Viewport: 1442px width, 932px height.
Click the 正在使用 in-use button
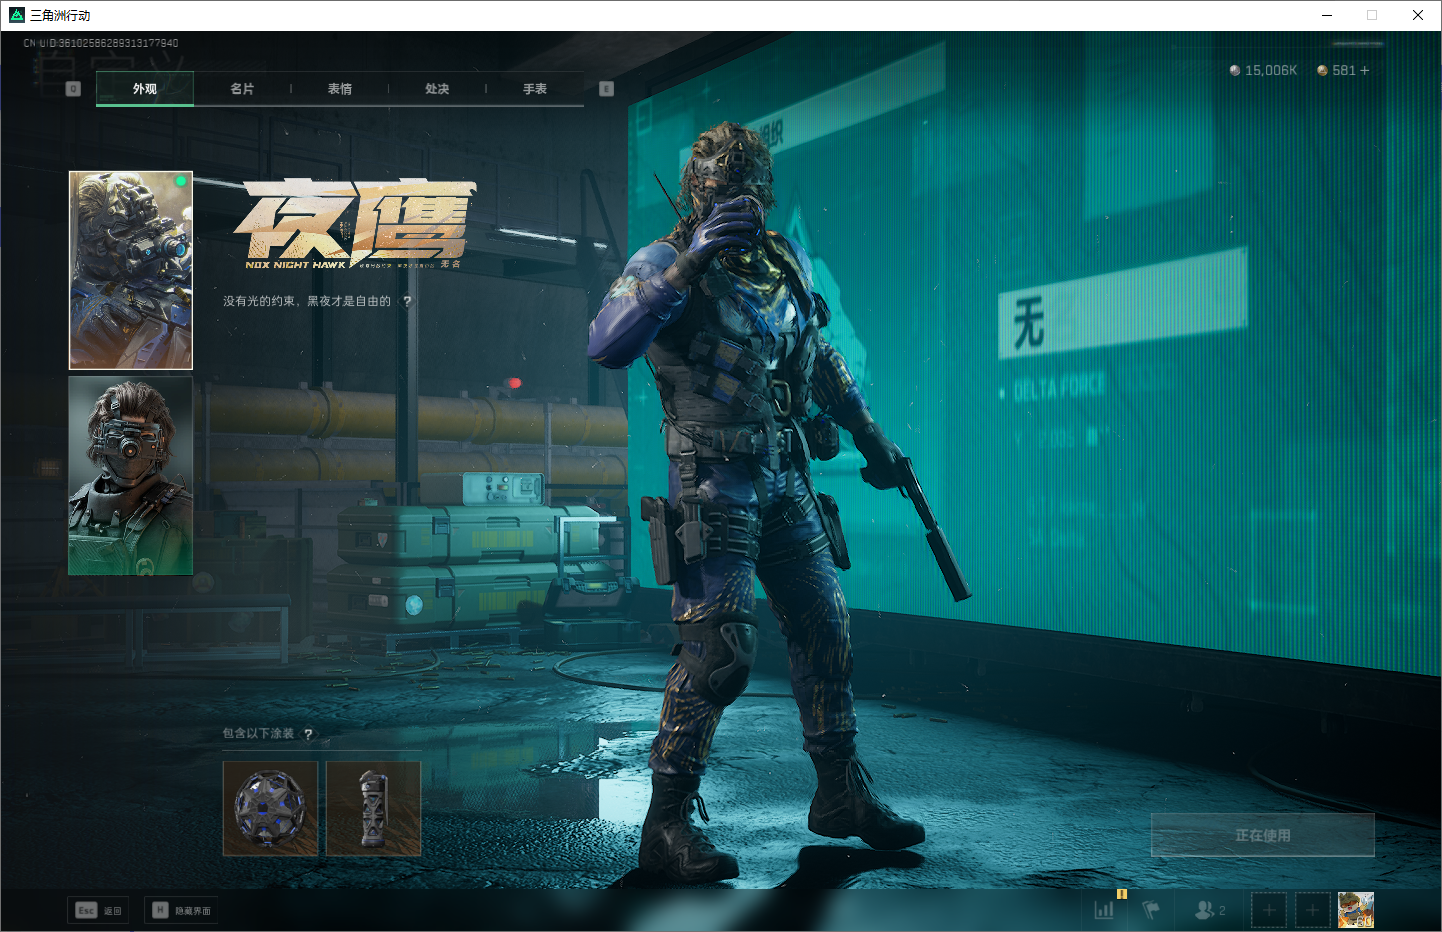coord(1263,835)
